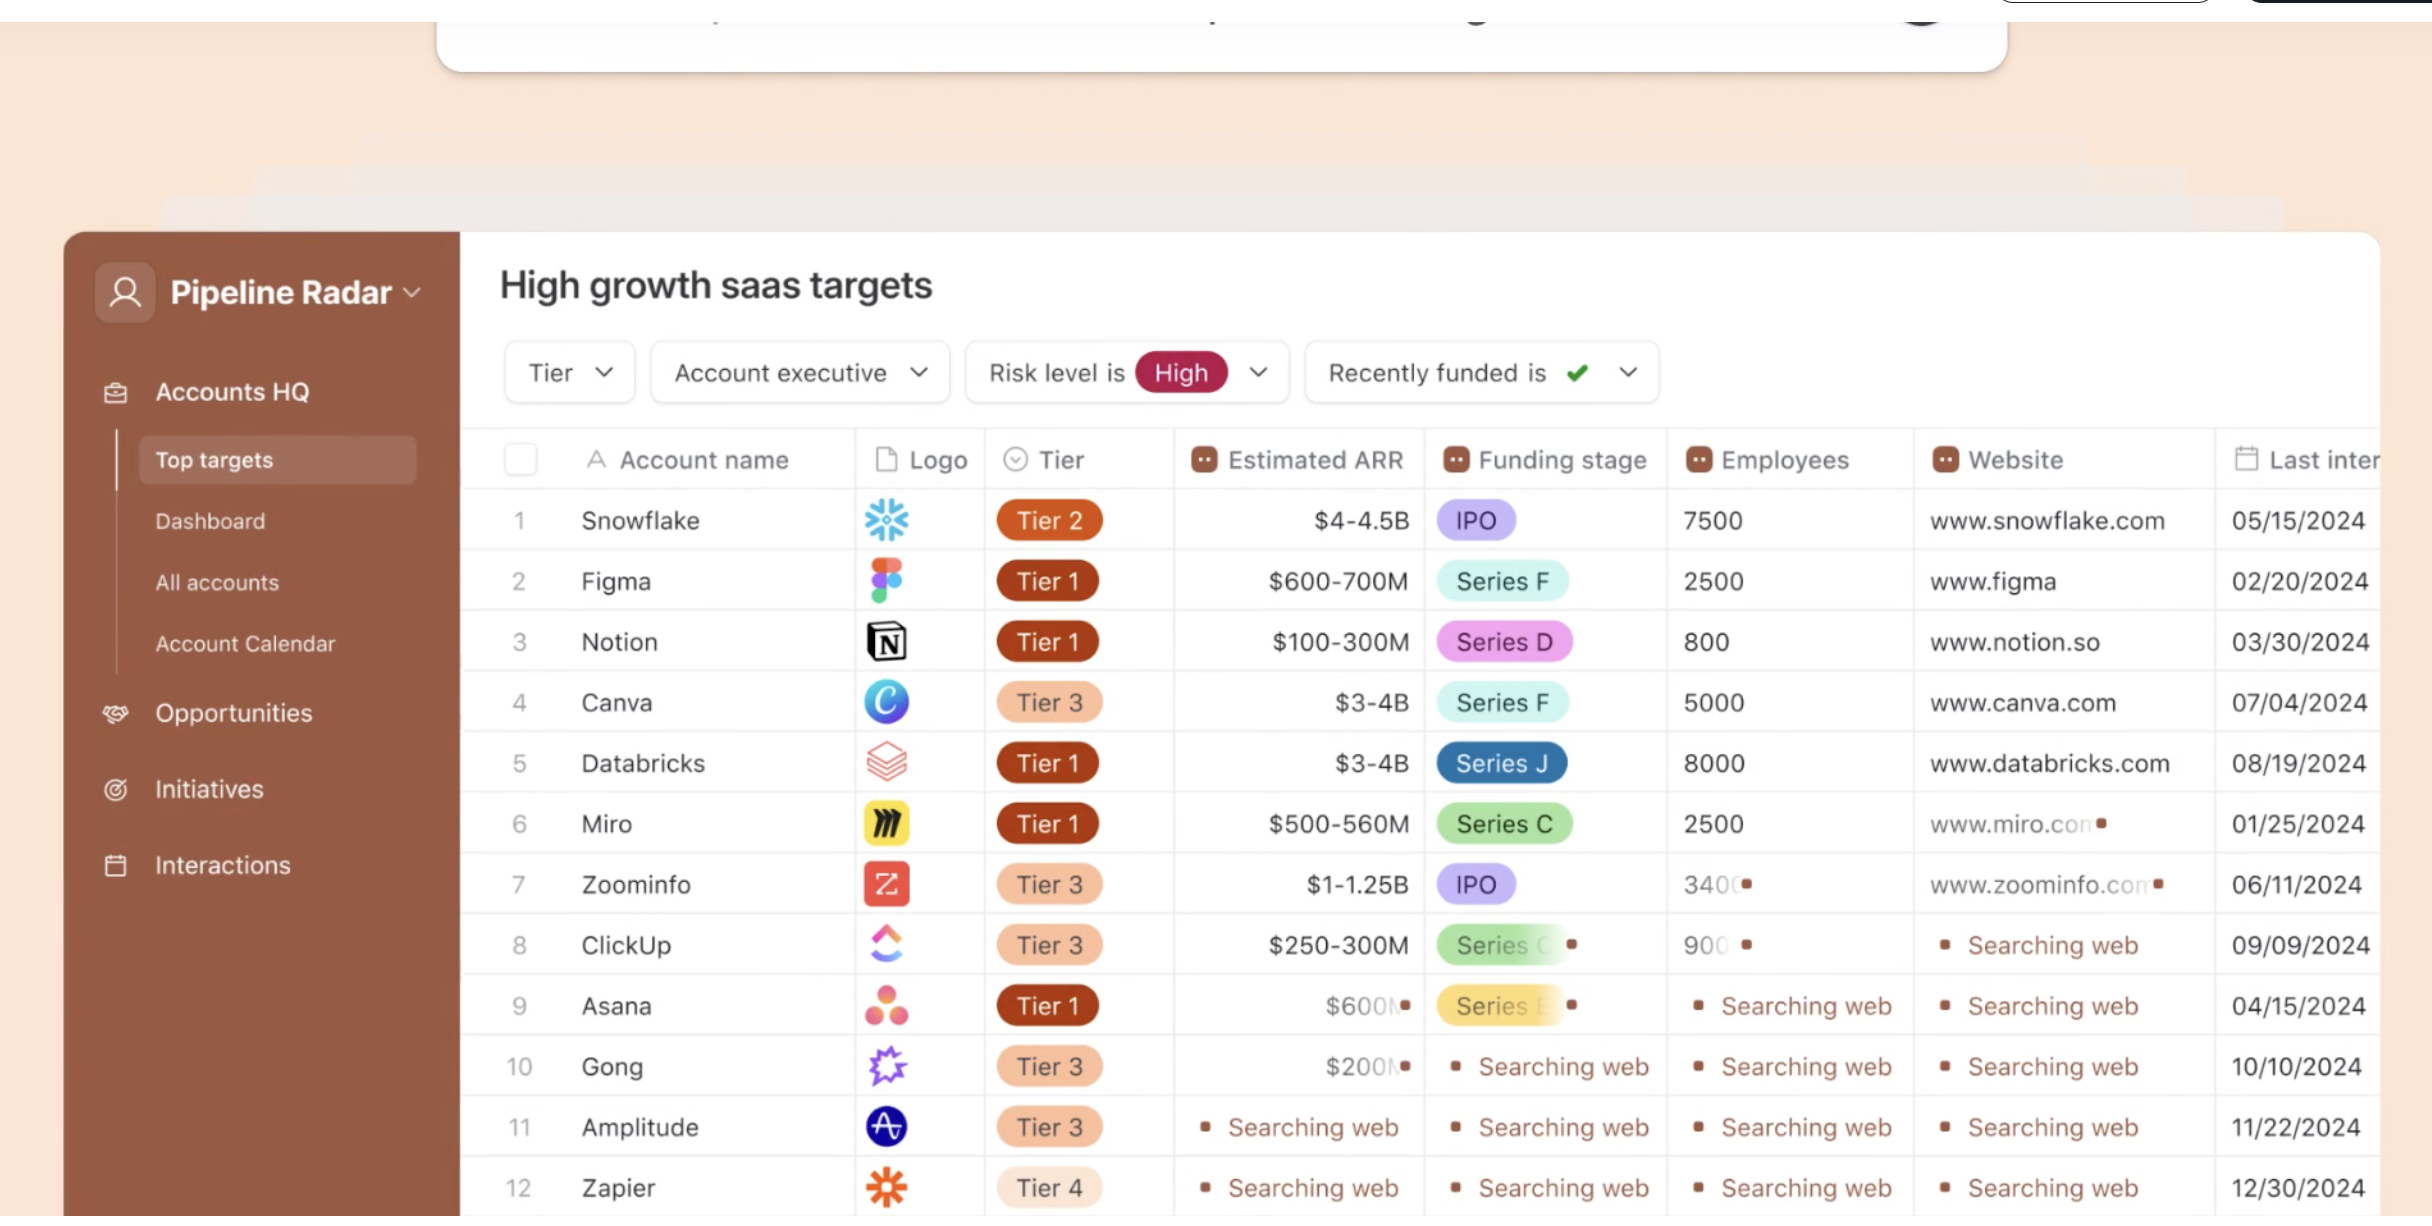Image resolution: width=2432 pixels, height=1226 pixels.
Task: Open Snowflake's Tier 2 tag dropdown
Action: tap(1049, 520)
